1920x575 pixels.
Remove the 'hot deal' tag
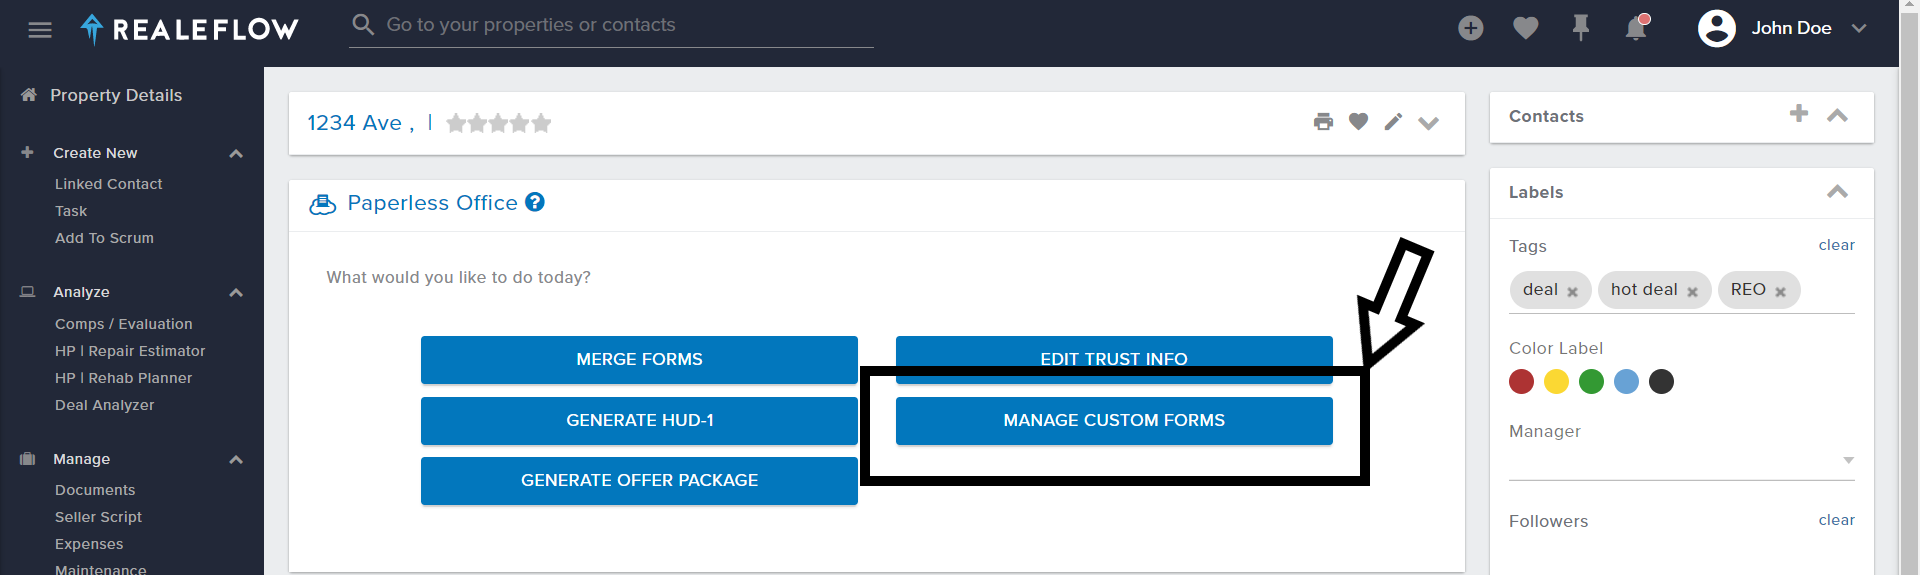pos(1692,292)
